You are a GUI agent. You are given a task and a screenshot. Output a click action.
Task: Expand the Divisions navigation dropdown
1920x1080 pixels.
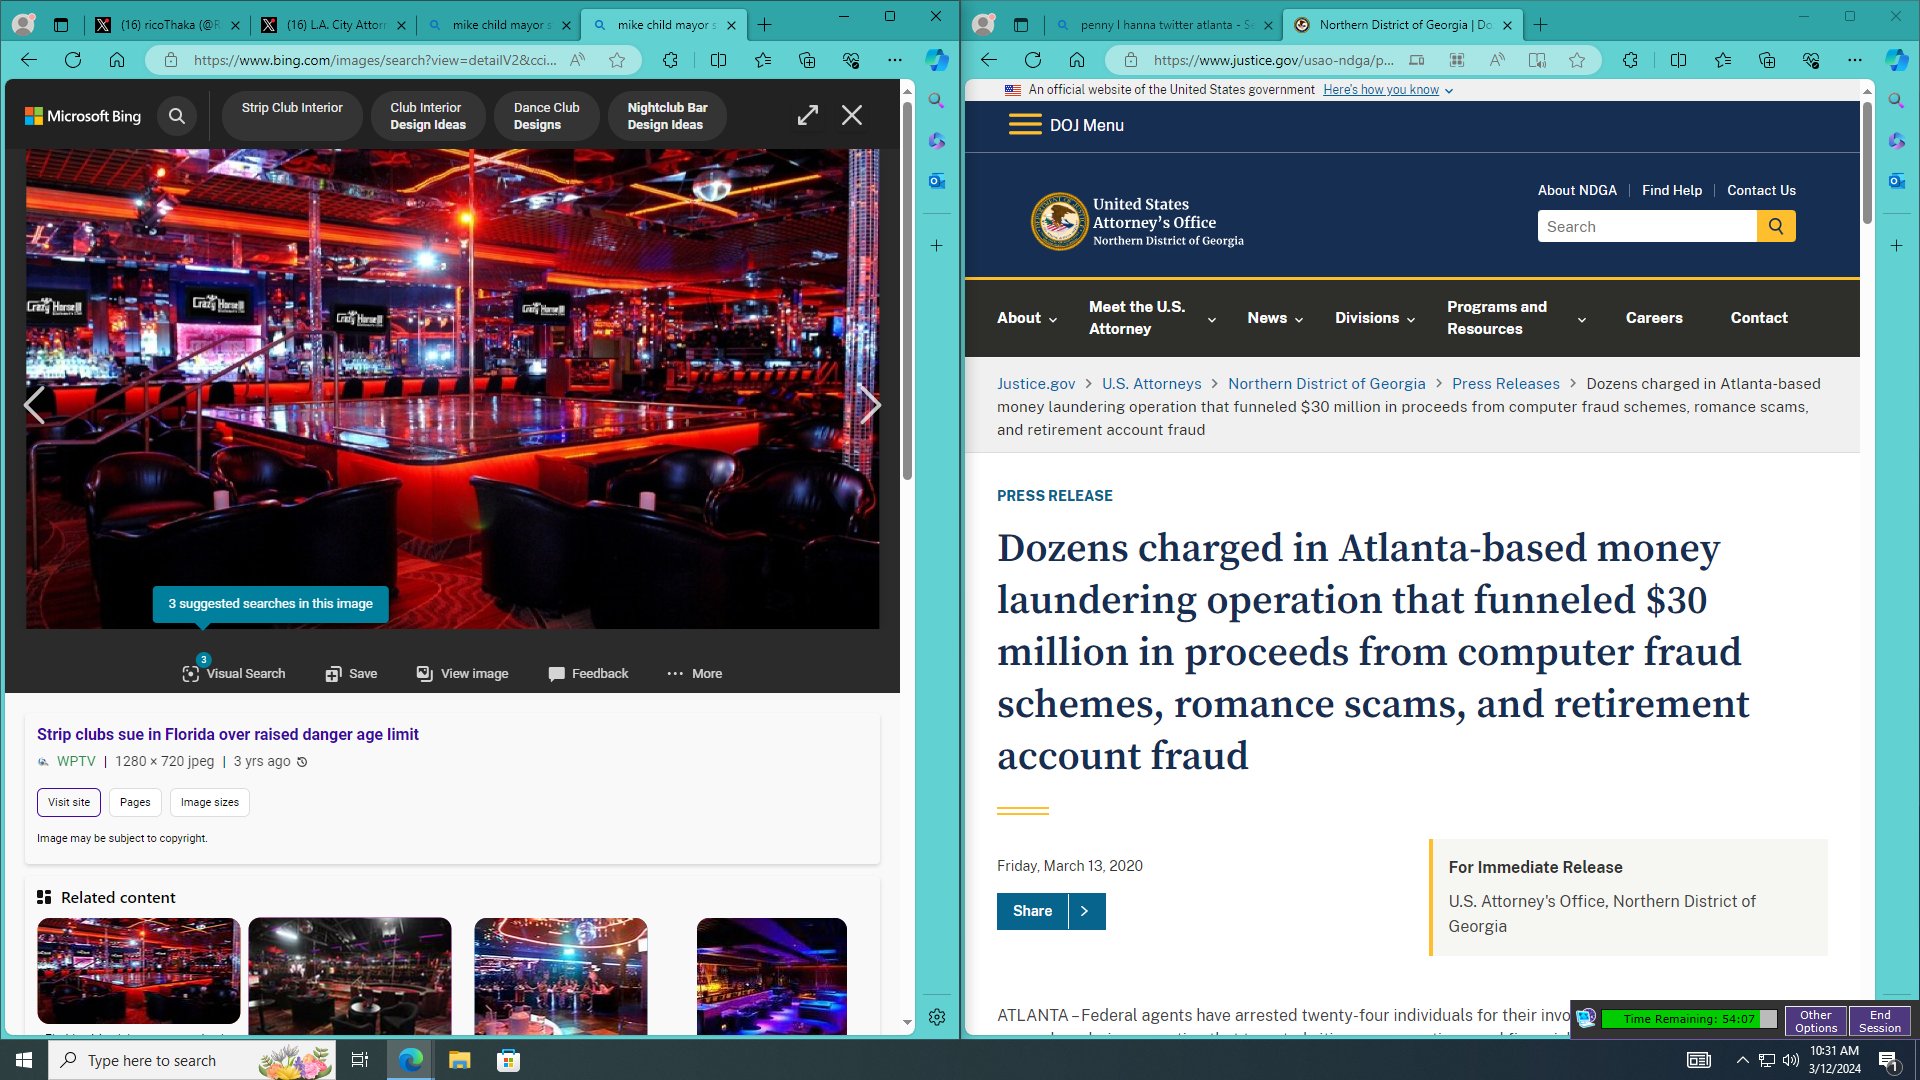(1375, 318)
